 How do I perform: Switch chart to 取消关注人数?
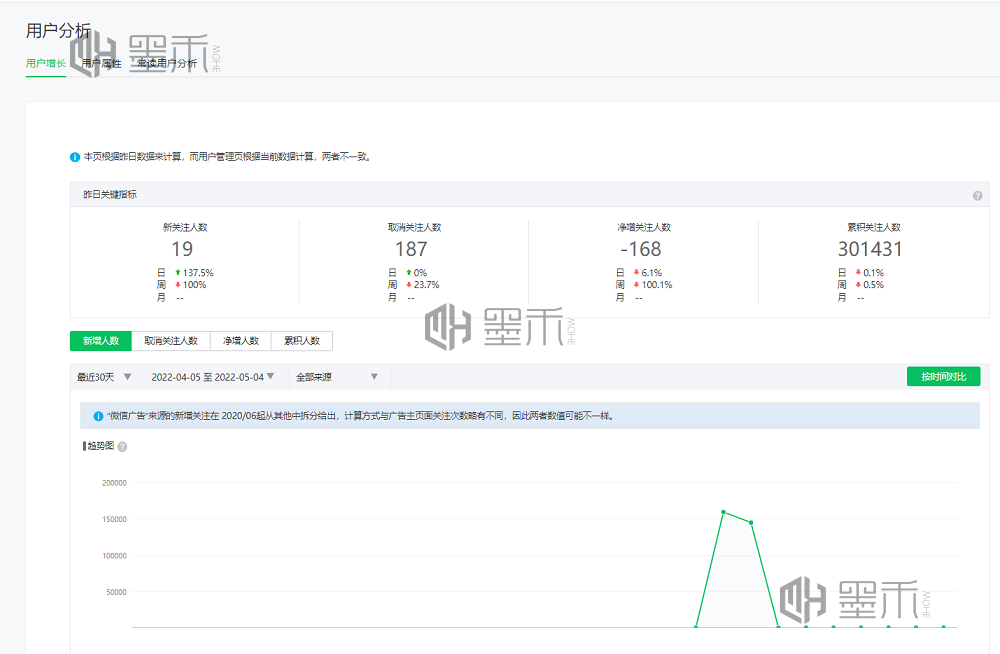[171, 341]
